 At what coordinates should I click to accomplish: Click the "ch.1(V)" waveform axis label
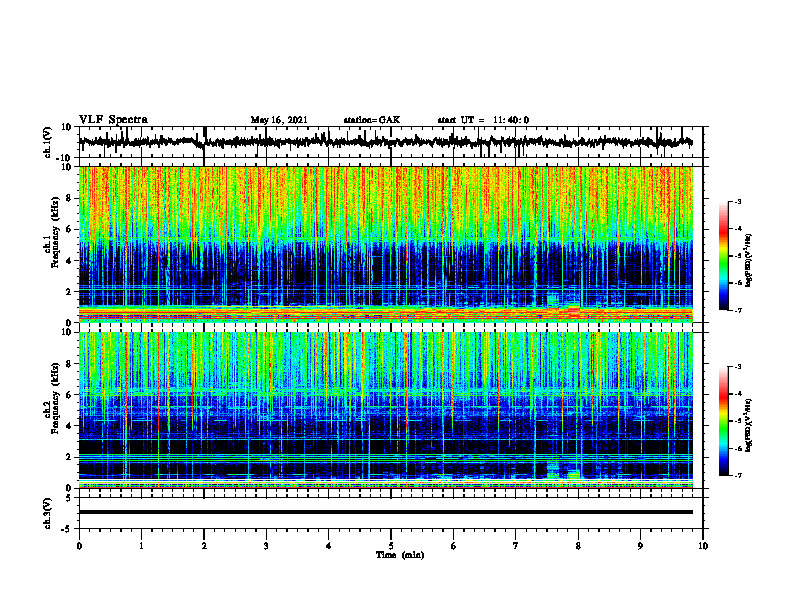(47, 142)
